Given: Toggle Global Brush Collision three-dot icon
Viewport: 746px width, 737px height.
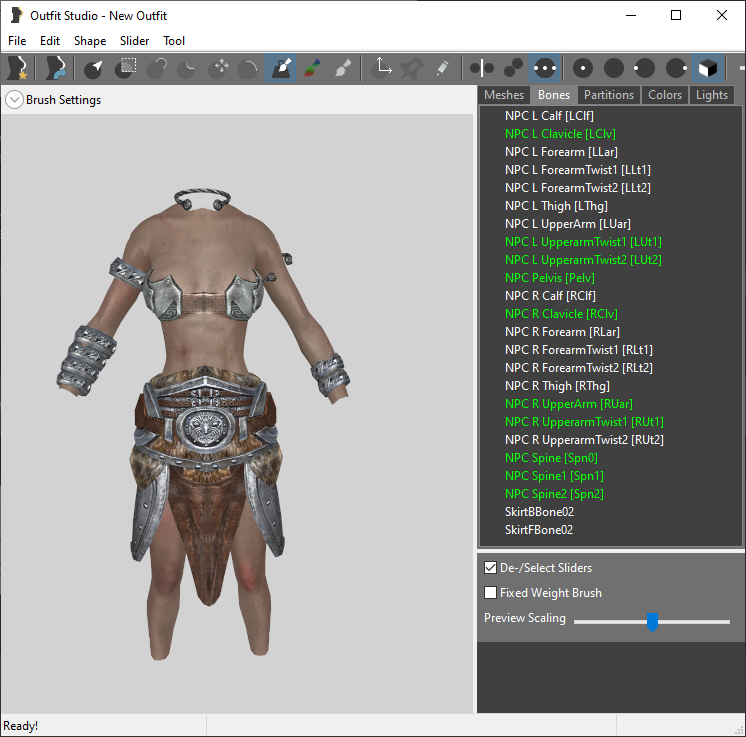Looking at the screenshot, I should 545,68.
